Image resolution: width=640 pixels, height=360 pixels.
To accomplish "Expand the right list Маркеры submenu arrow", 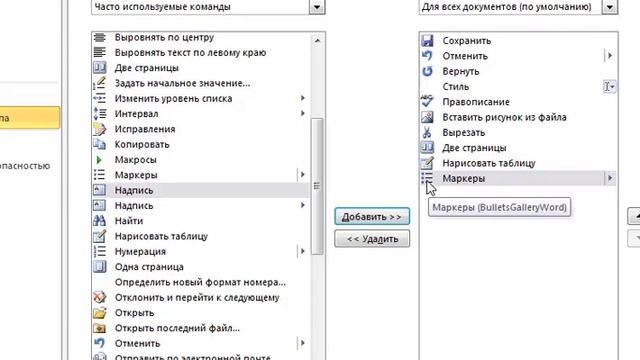I will coord(610,178).
